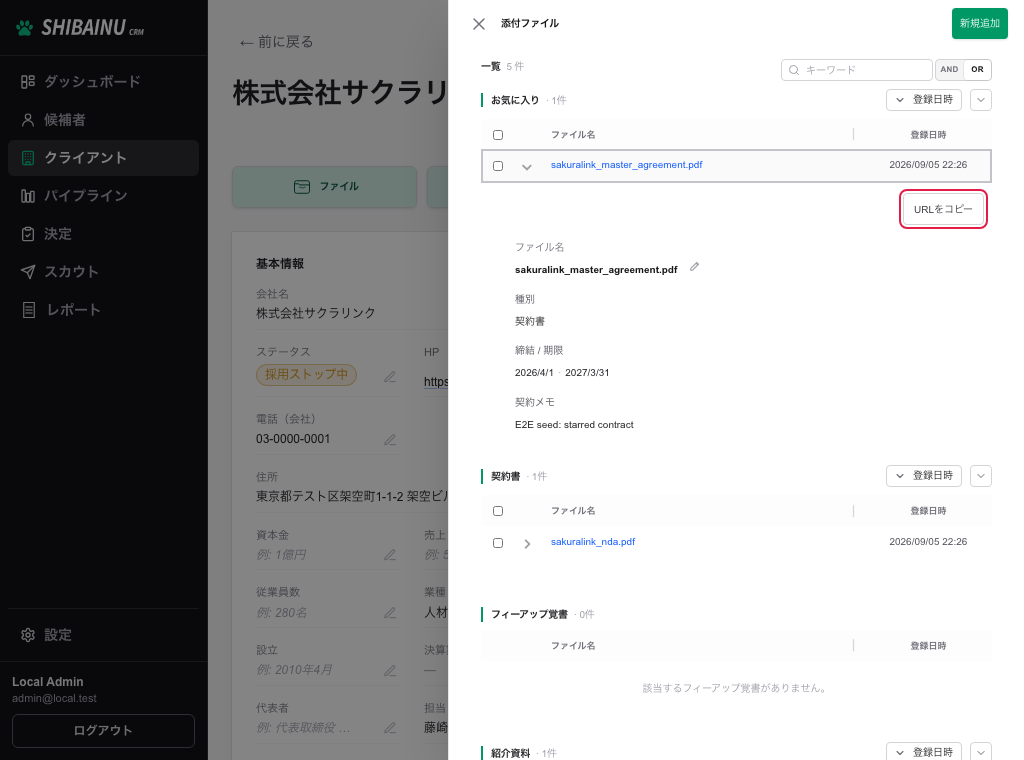Switch keyword mode to OR
This screenshot has height=760, width=1024.
tap(977, 70)
